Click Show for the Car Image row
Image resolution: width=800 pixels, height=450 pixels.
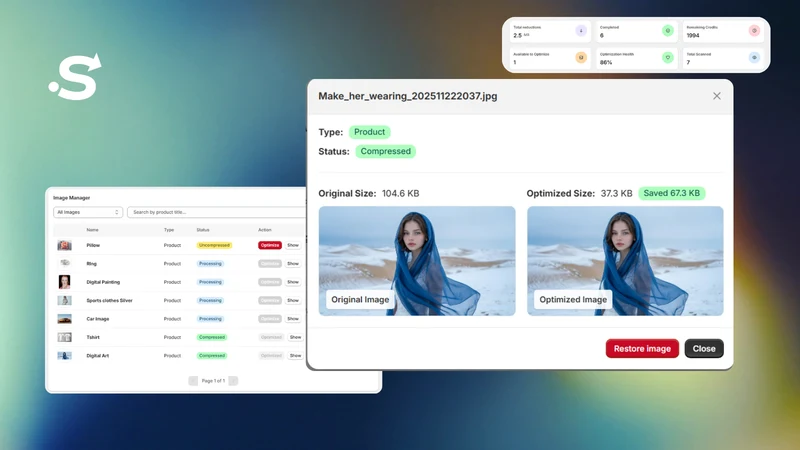click(293, 318)
